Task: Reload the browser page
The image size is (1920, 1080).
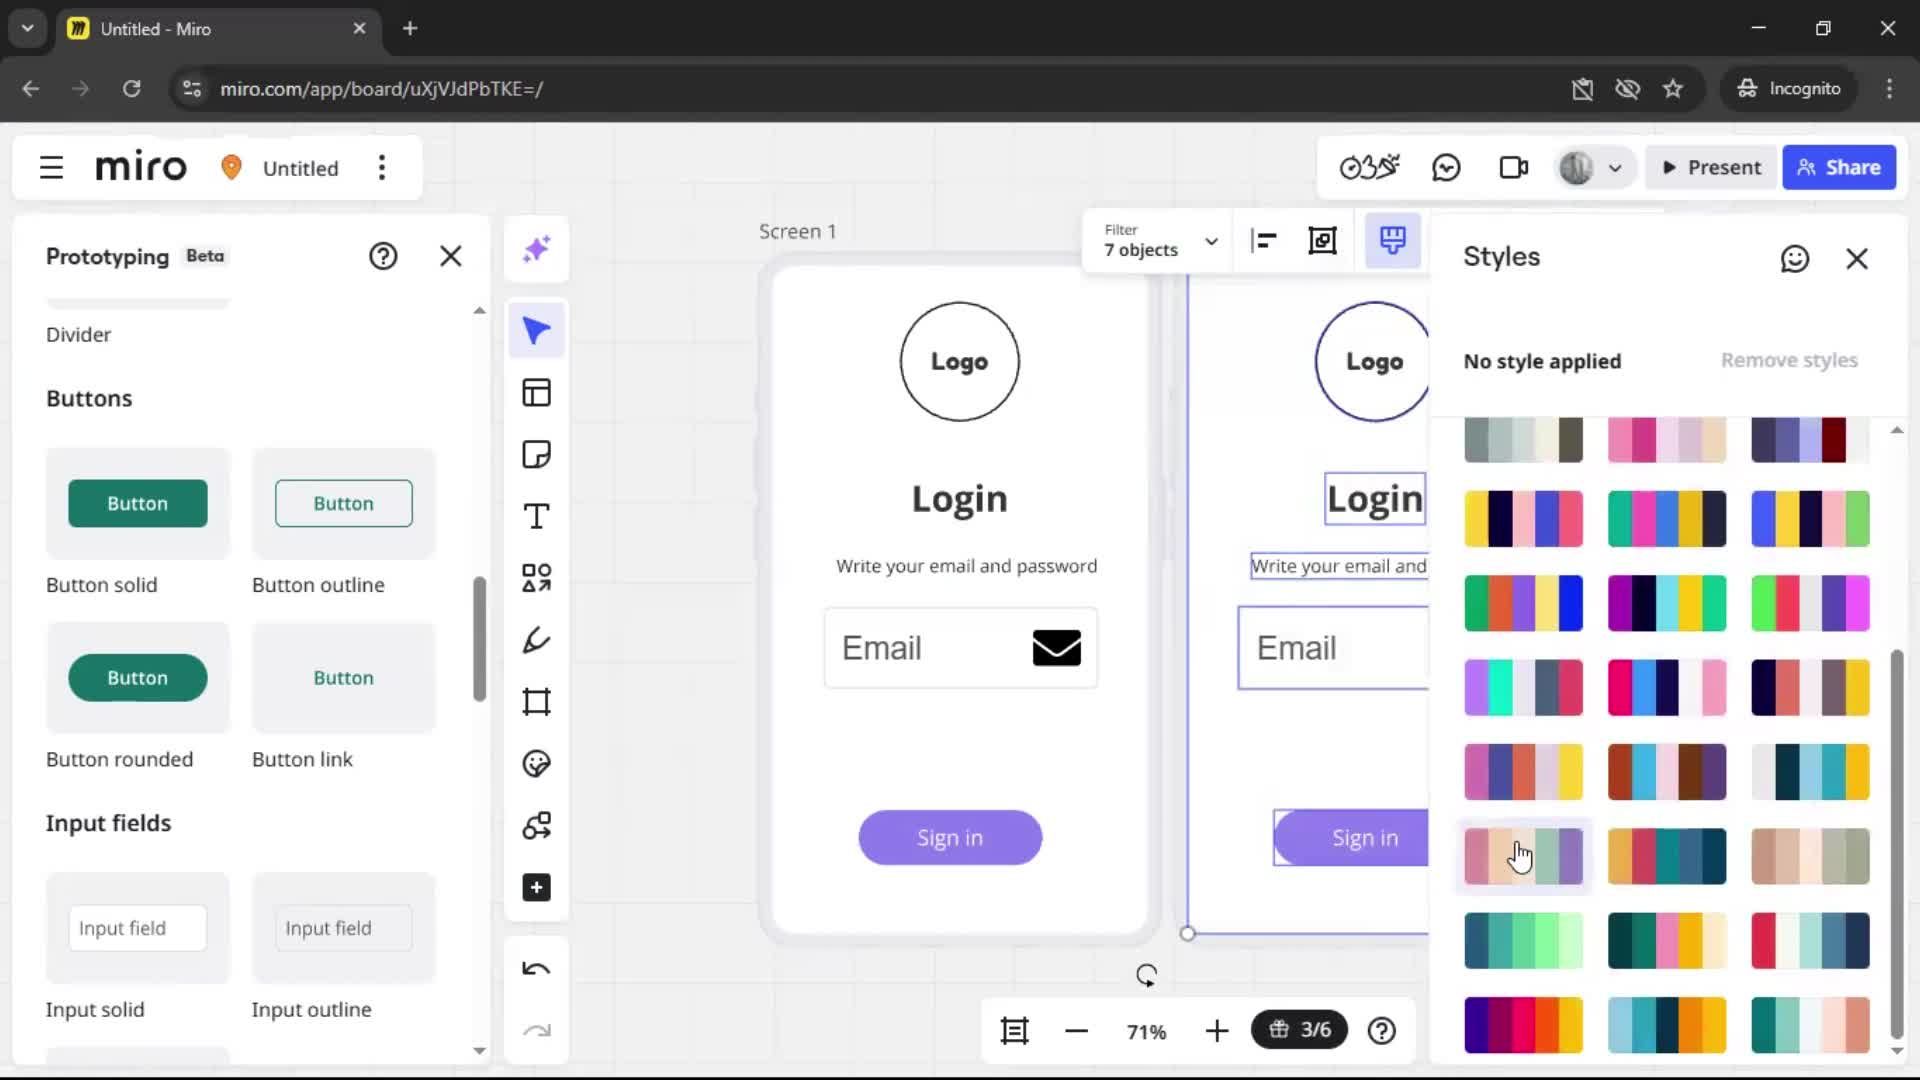Action: [x=131, y=89]
